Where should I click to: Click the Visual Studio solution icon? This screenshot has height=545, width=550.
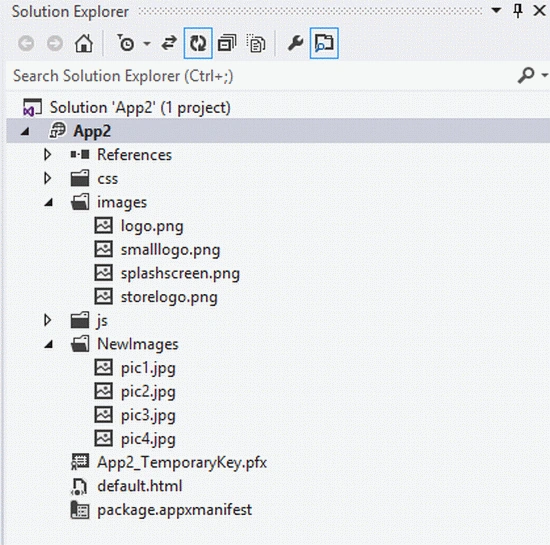tap(32, 107)
